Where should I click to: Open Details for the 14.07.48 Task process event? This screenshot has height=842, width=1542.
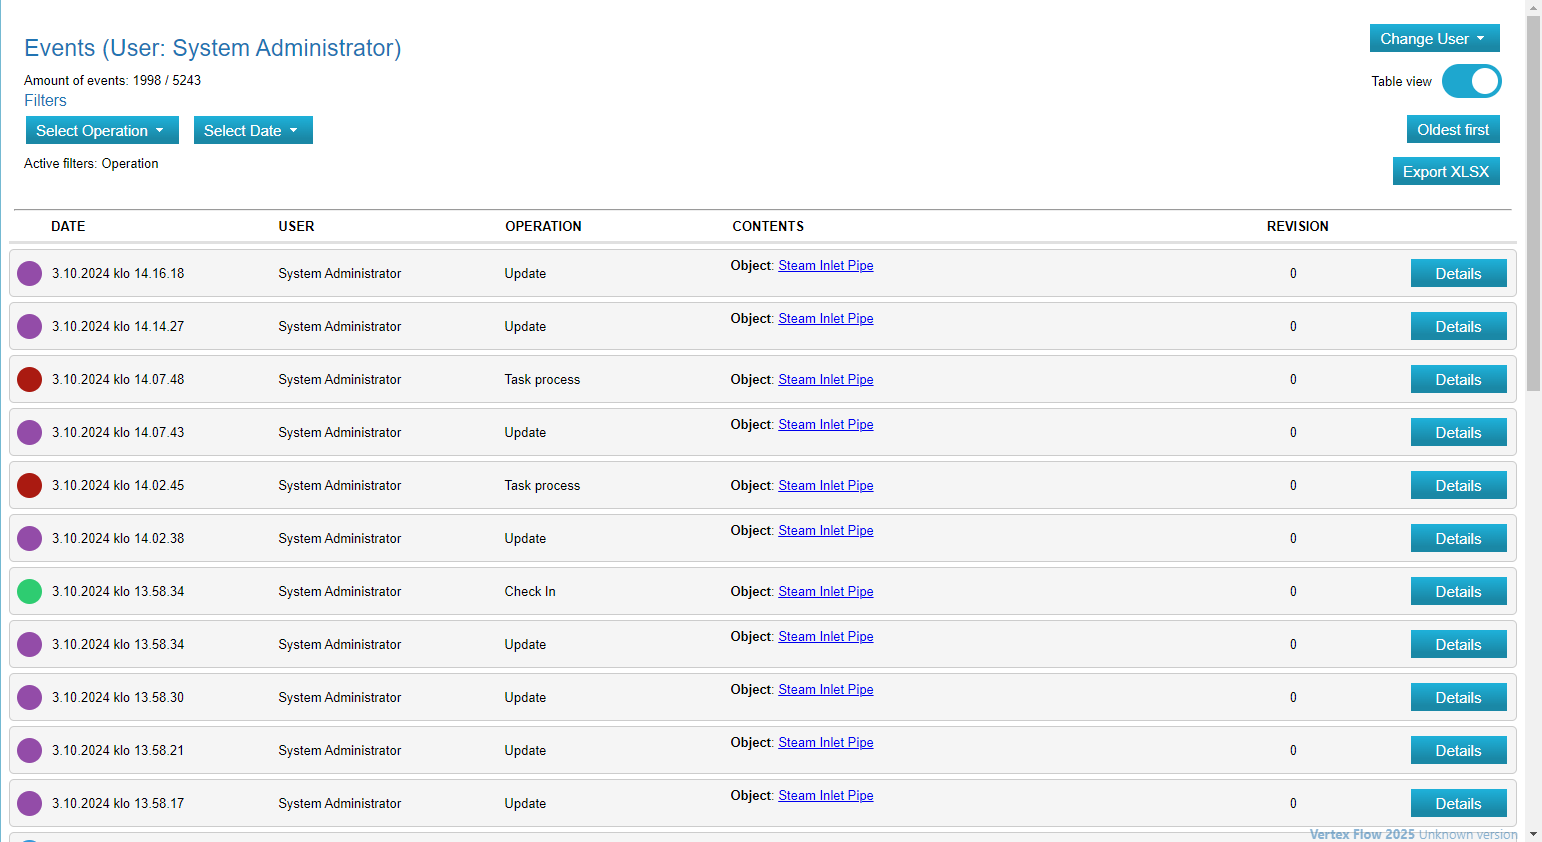click(x=1457, y=379)
